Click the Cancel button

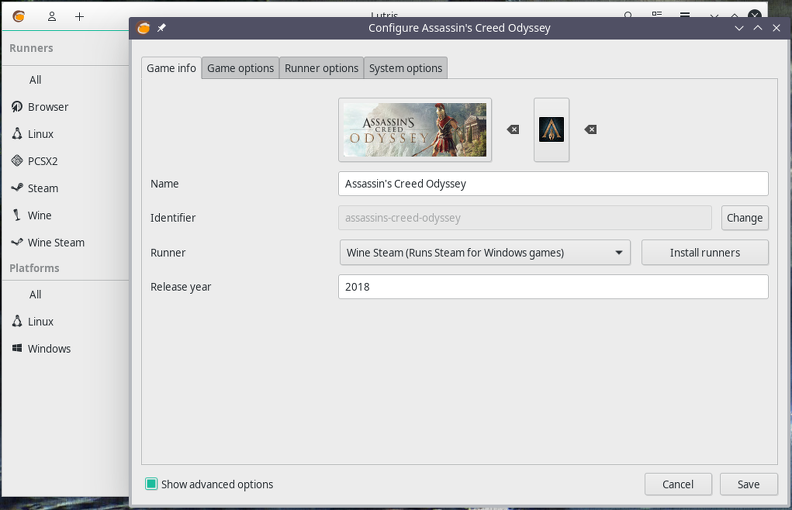point(678,484)
